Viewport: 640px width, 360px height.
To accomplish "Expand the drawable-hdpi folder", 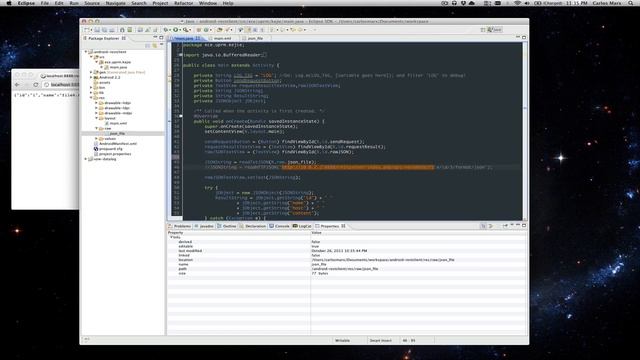I will (96, 103).
